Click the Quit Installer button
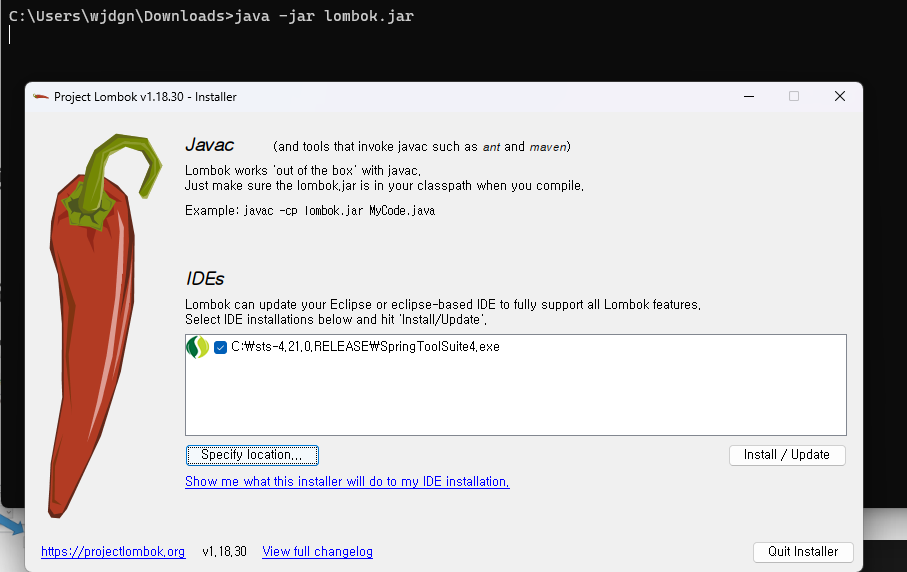Viewport: 907px width, 572px height. [803, 552]
